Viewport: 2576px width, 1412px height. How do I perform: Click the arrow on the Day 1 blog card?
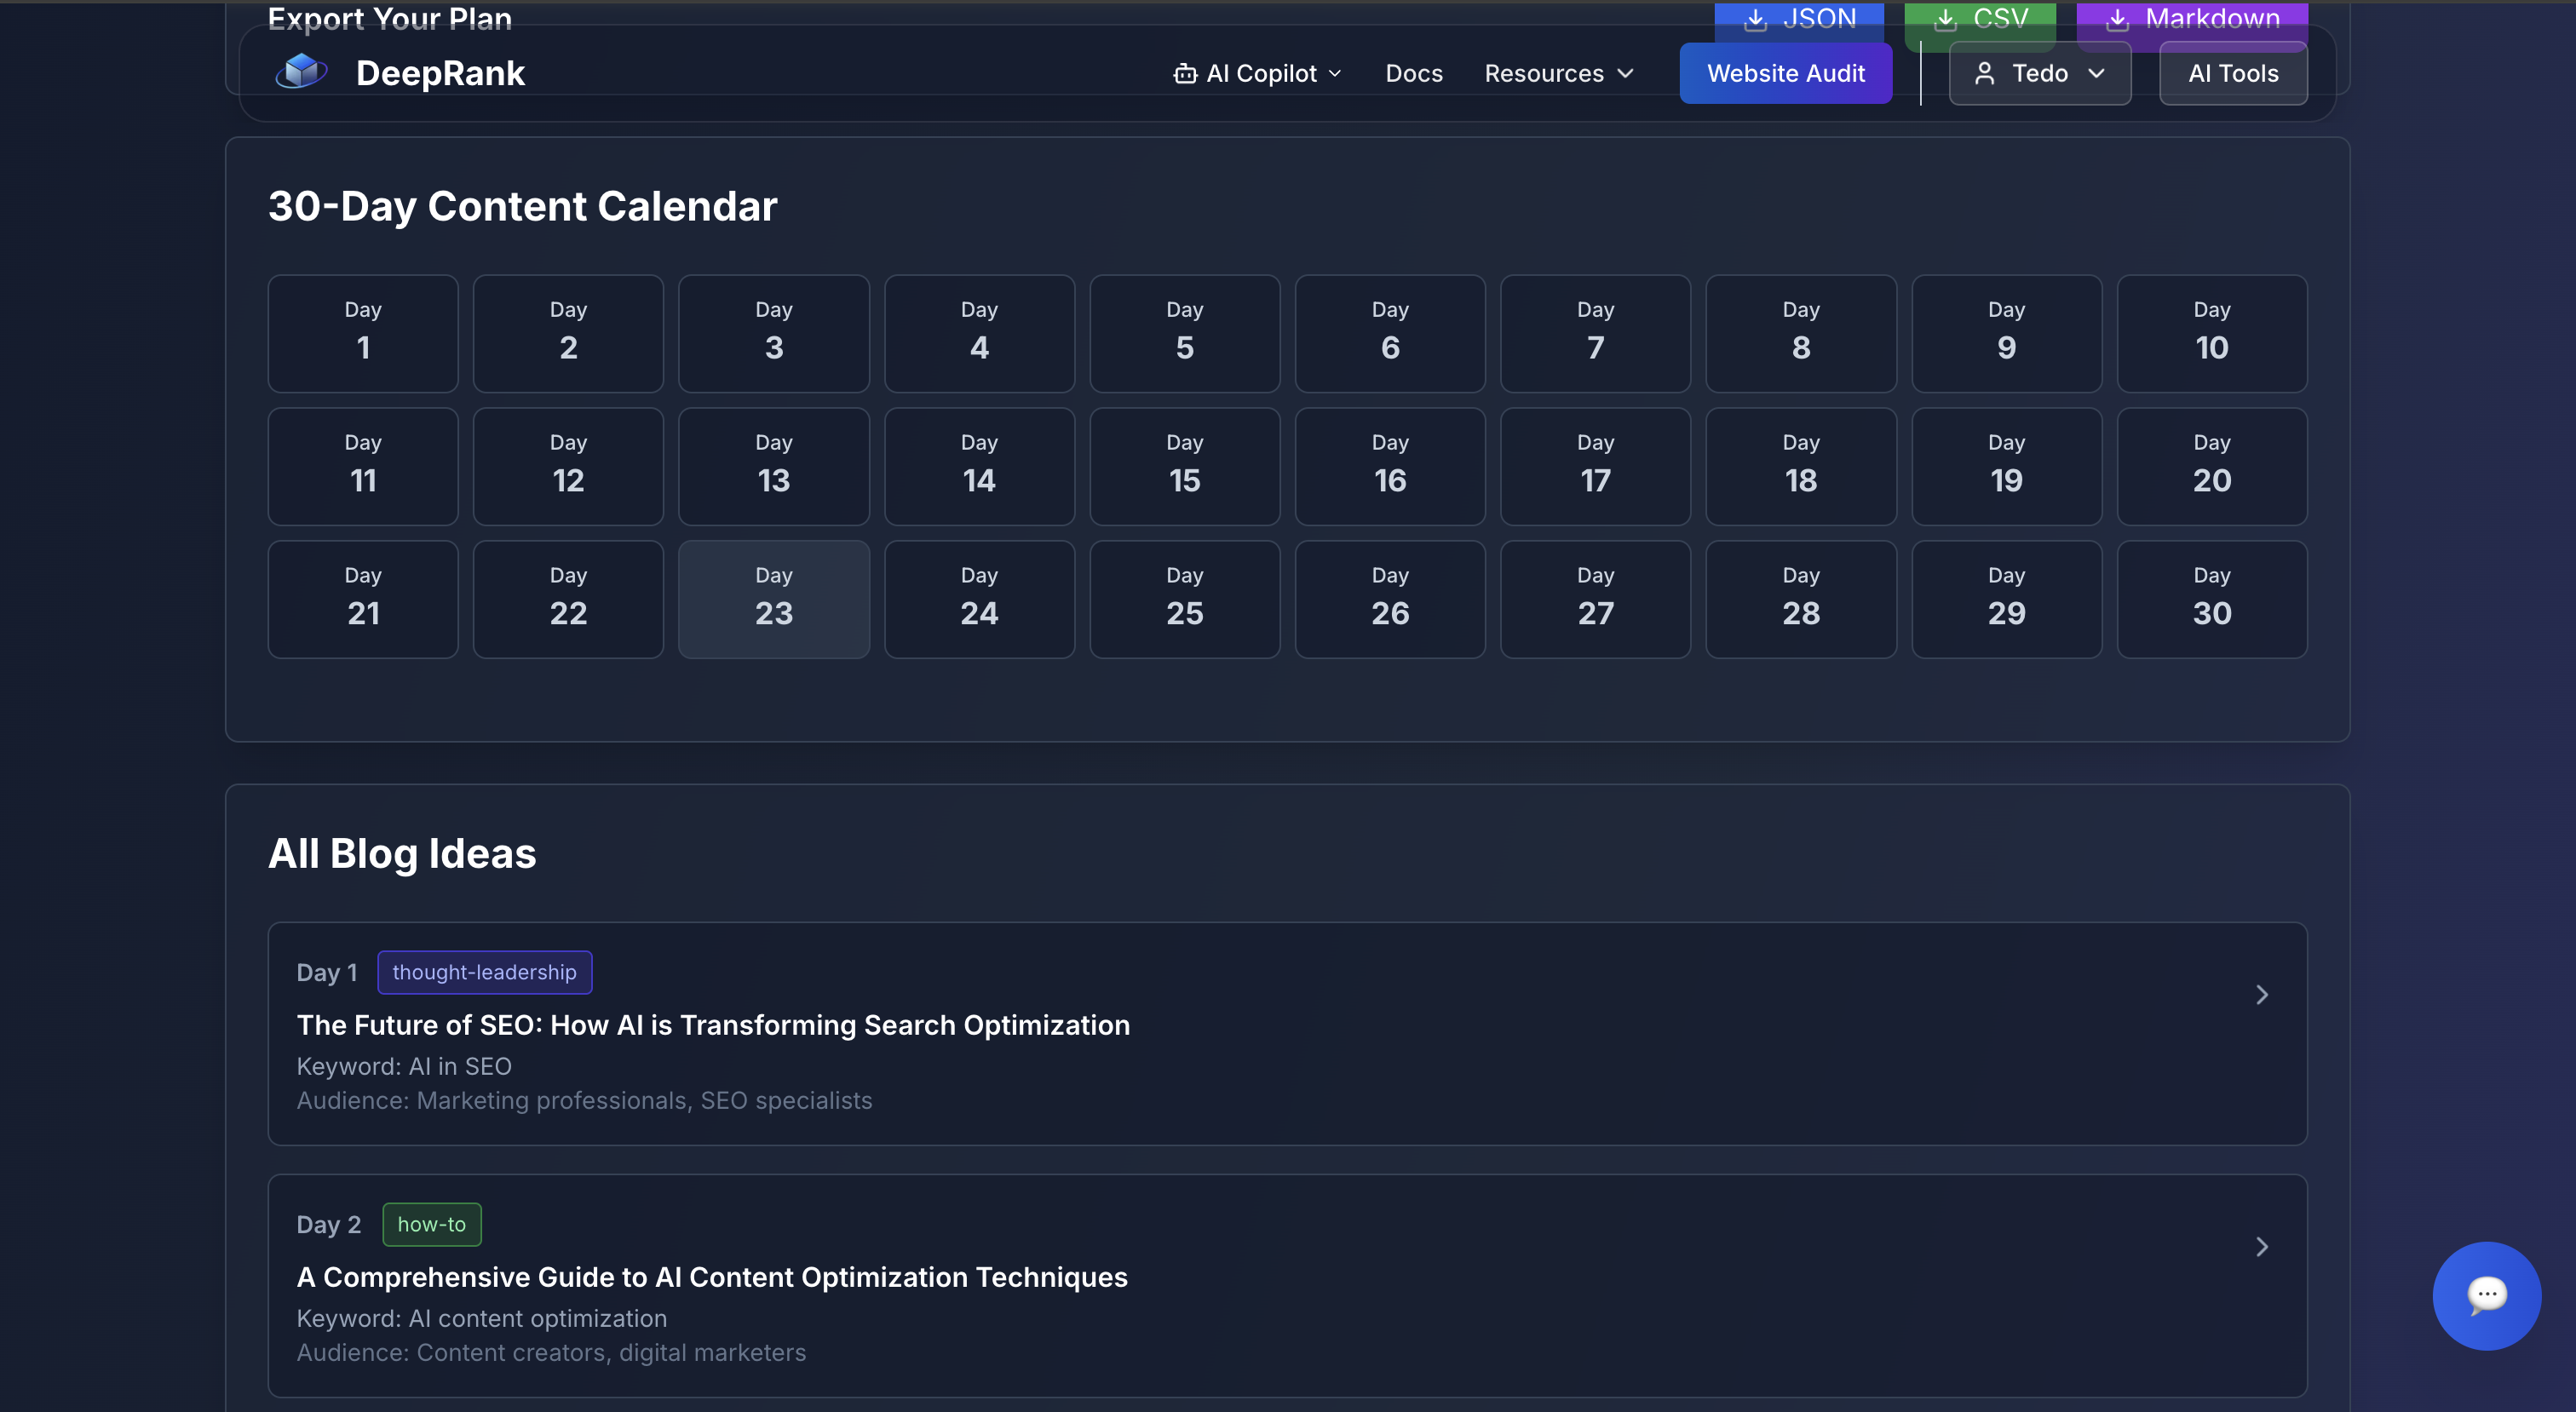coord(2263,995)
